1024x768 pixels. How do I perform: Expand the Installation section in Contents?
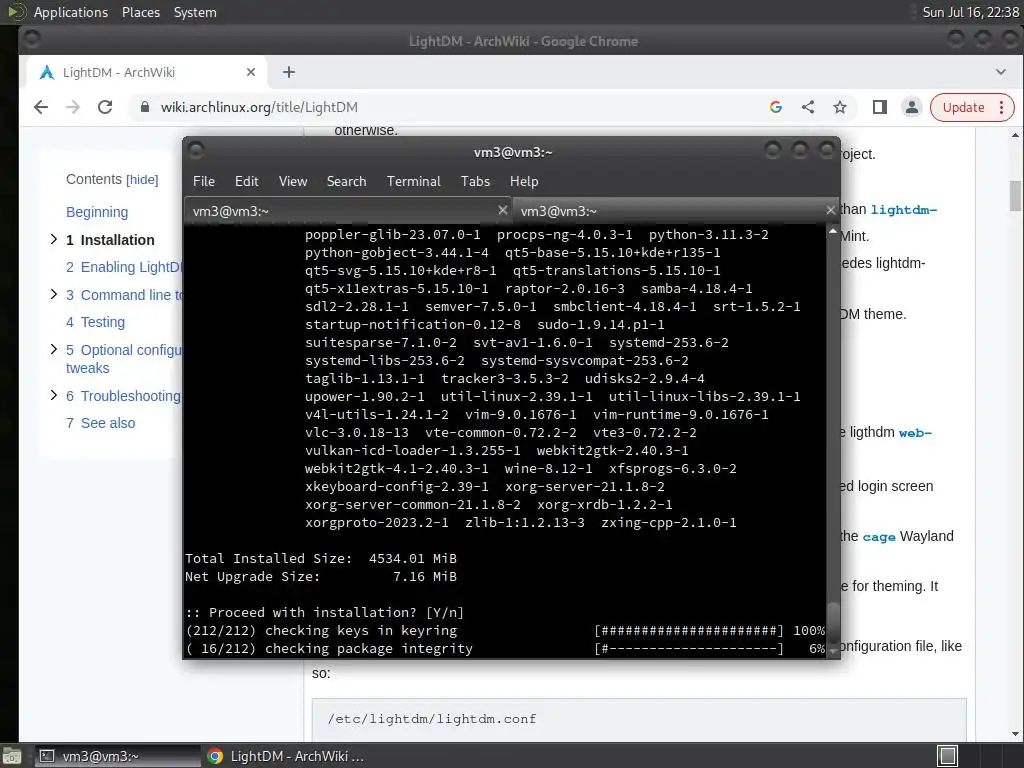(x=54, y=240)
